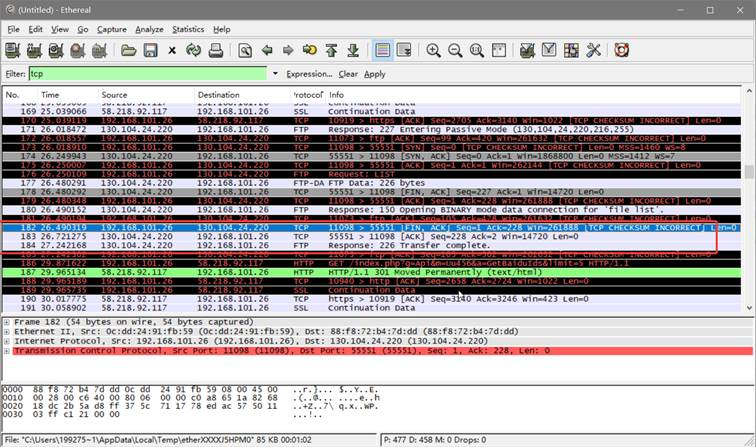Click packet list scroll up arrow
Screen dimensions: 756x447
tap(749, 91)
